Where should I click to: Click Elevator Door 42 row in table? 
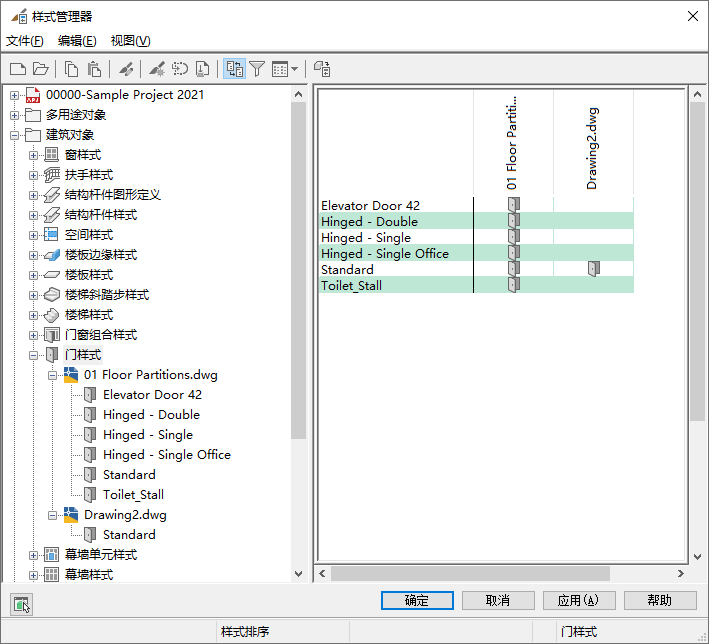pyautogui.click(x=476, y=205)
